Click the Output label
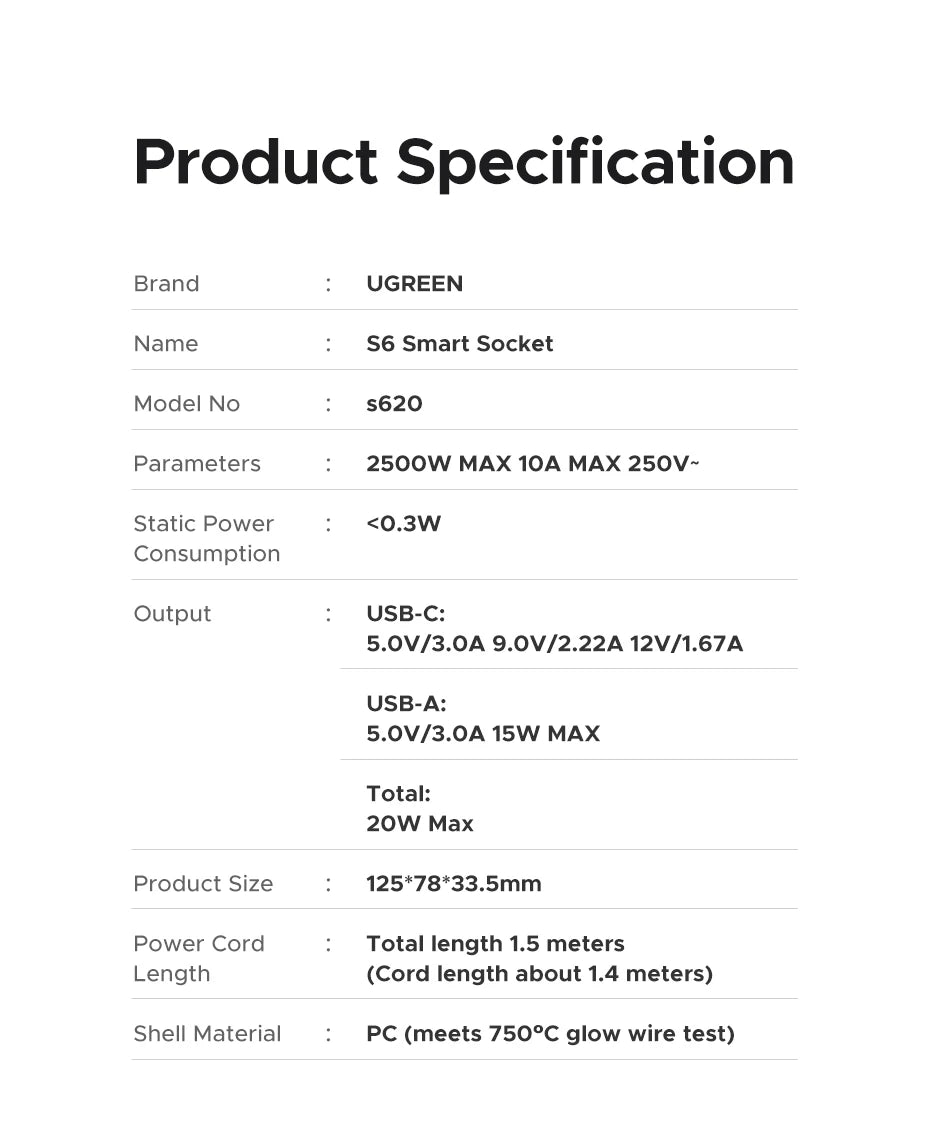 click(172, 613)
